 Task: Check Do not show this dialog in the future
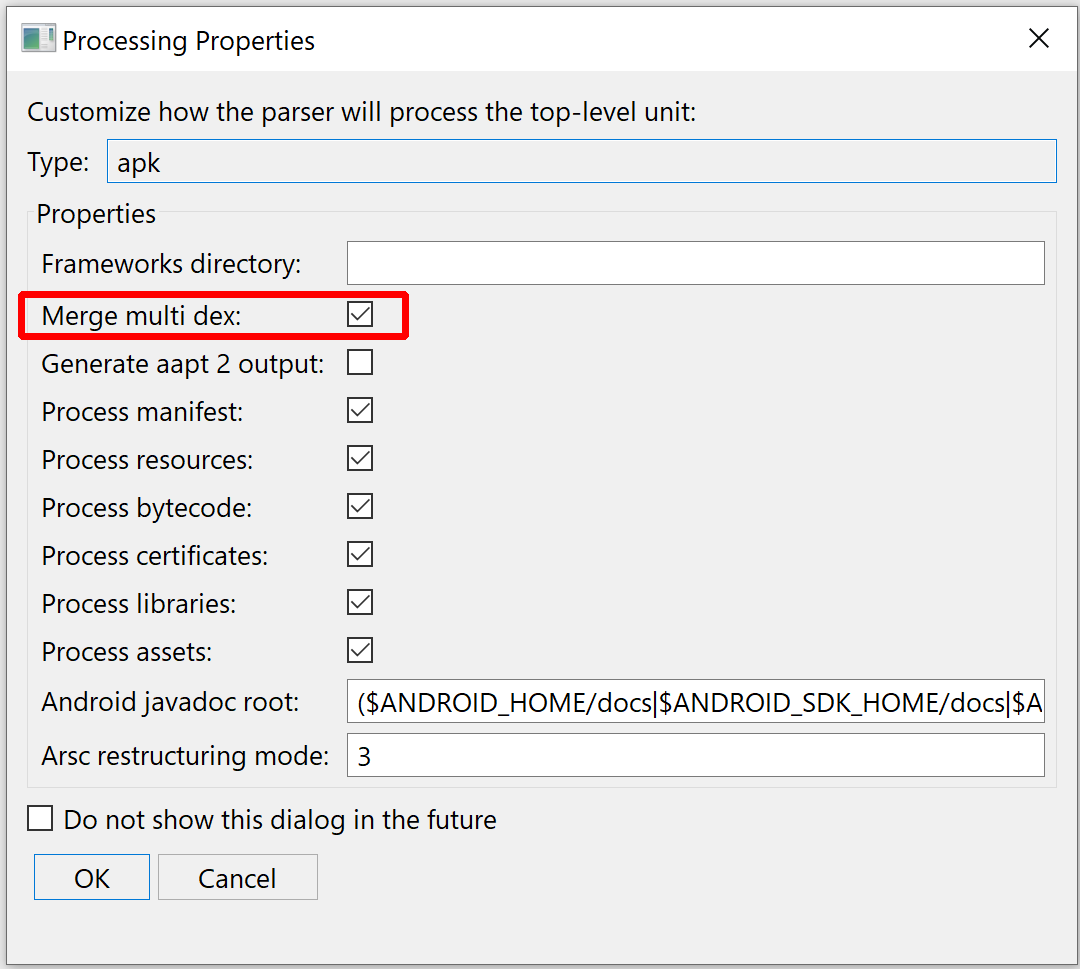pyautogui.click(x=40, y=819)
